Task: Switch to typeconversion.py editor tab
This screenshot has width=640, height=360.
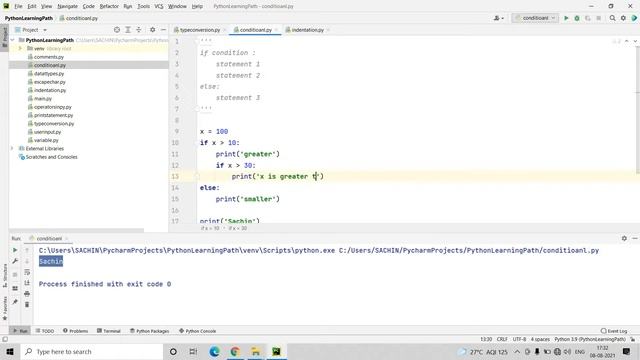Action: point(200,30)
